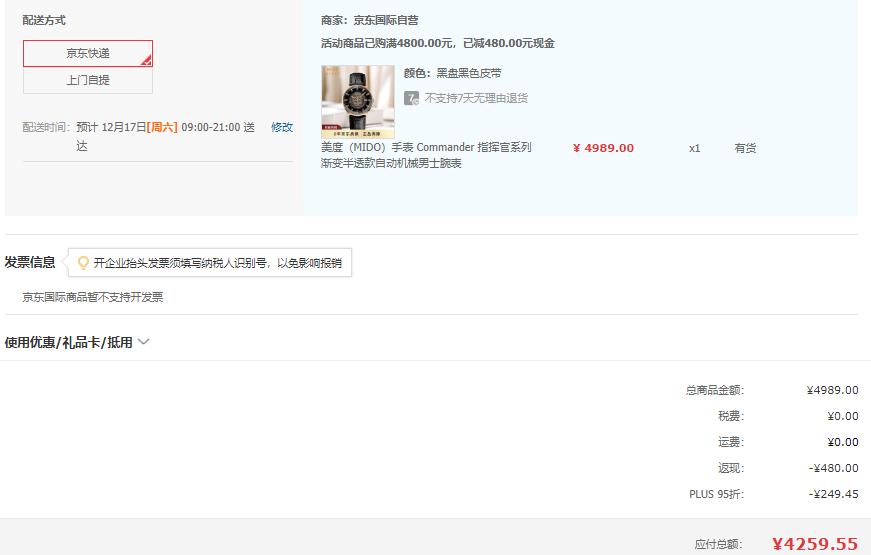Click 京东国际商品暂不支持开发票 notice
The height and width of the screenshot is (555, 871).
(x=93, y=297)
